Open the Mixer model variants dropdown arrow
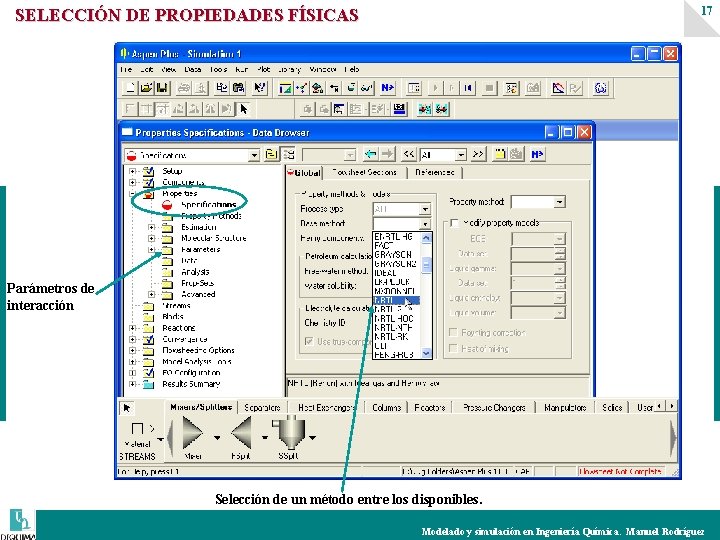Viewport: 720px width, 540px height. (x=217, y=438)
